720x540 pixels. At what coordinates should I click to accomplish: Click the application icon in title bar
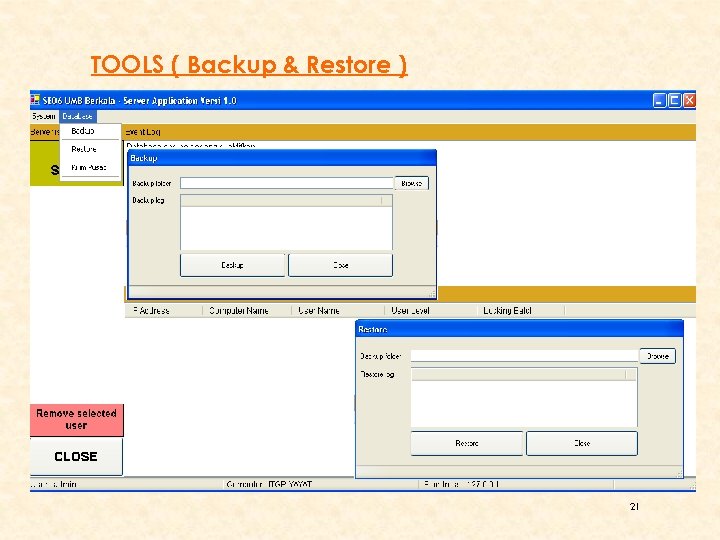click(x=35, y=100)
